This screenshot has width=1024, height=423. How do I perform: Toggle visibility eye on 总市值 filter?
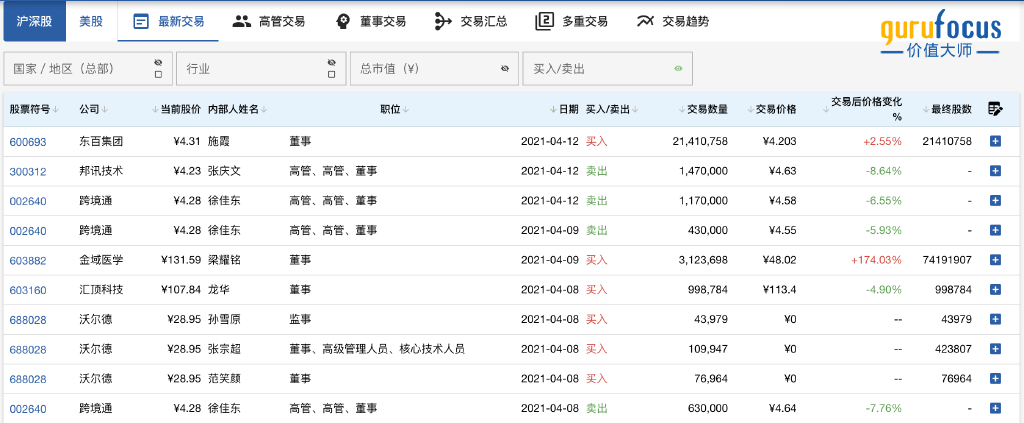coord(505,68)
